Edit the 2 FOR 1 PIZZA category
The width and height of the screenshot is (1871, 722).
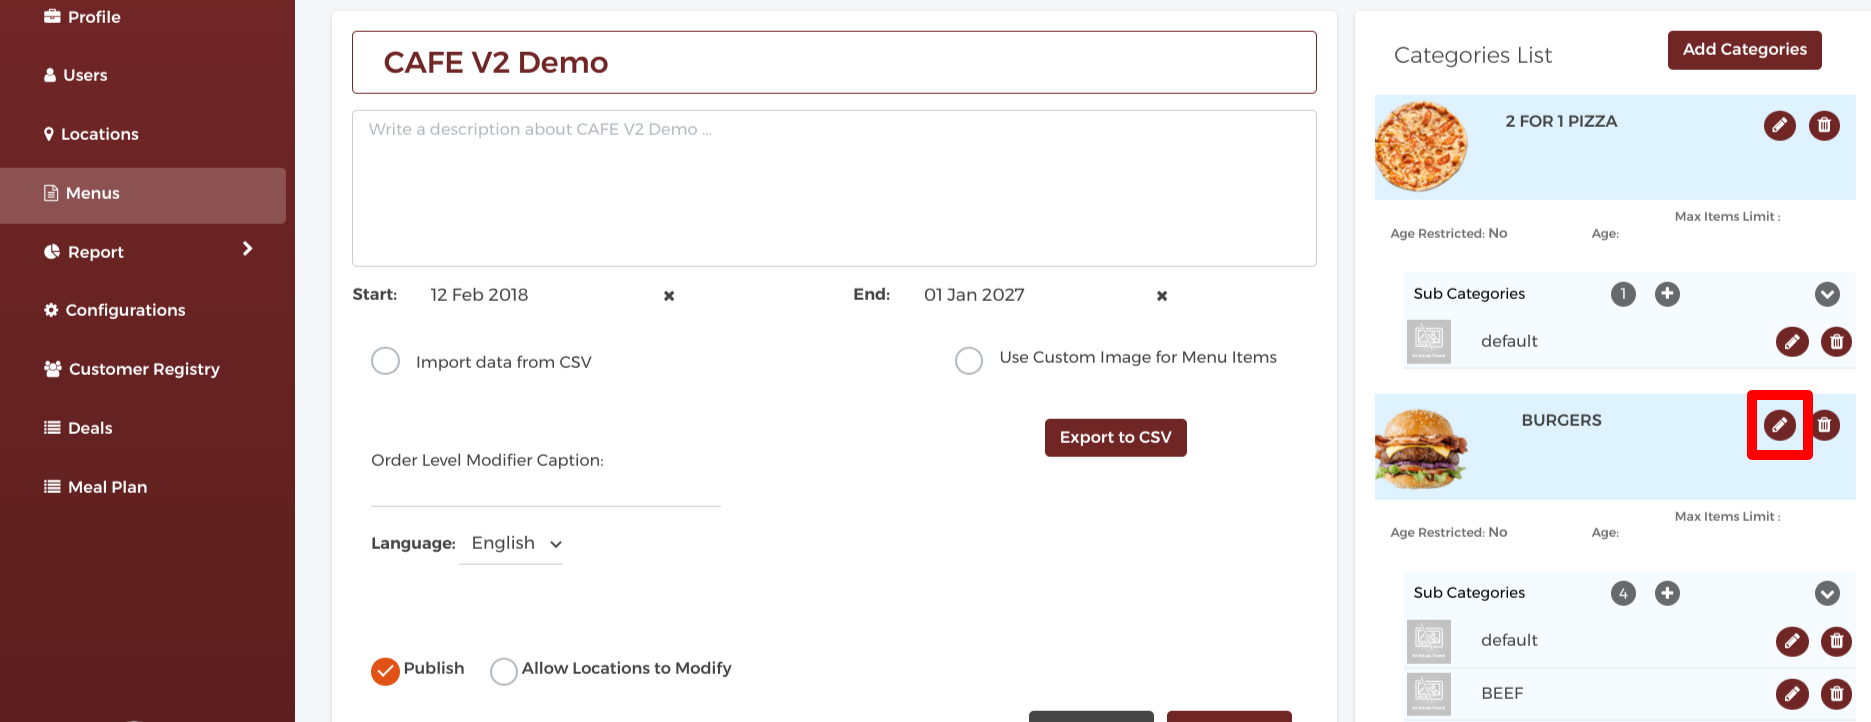click(1779, 126)
